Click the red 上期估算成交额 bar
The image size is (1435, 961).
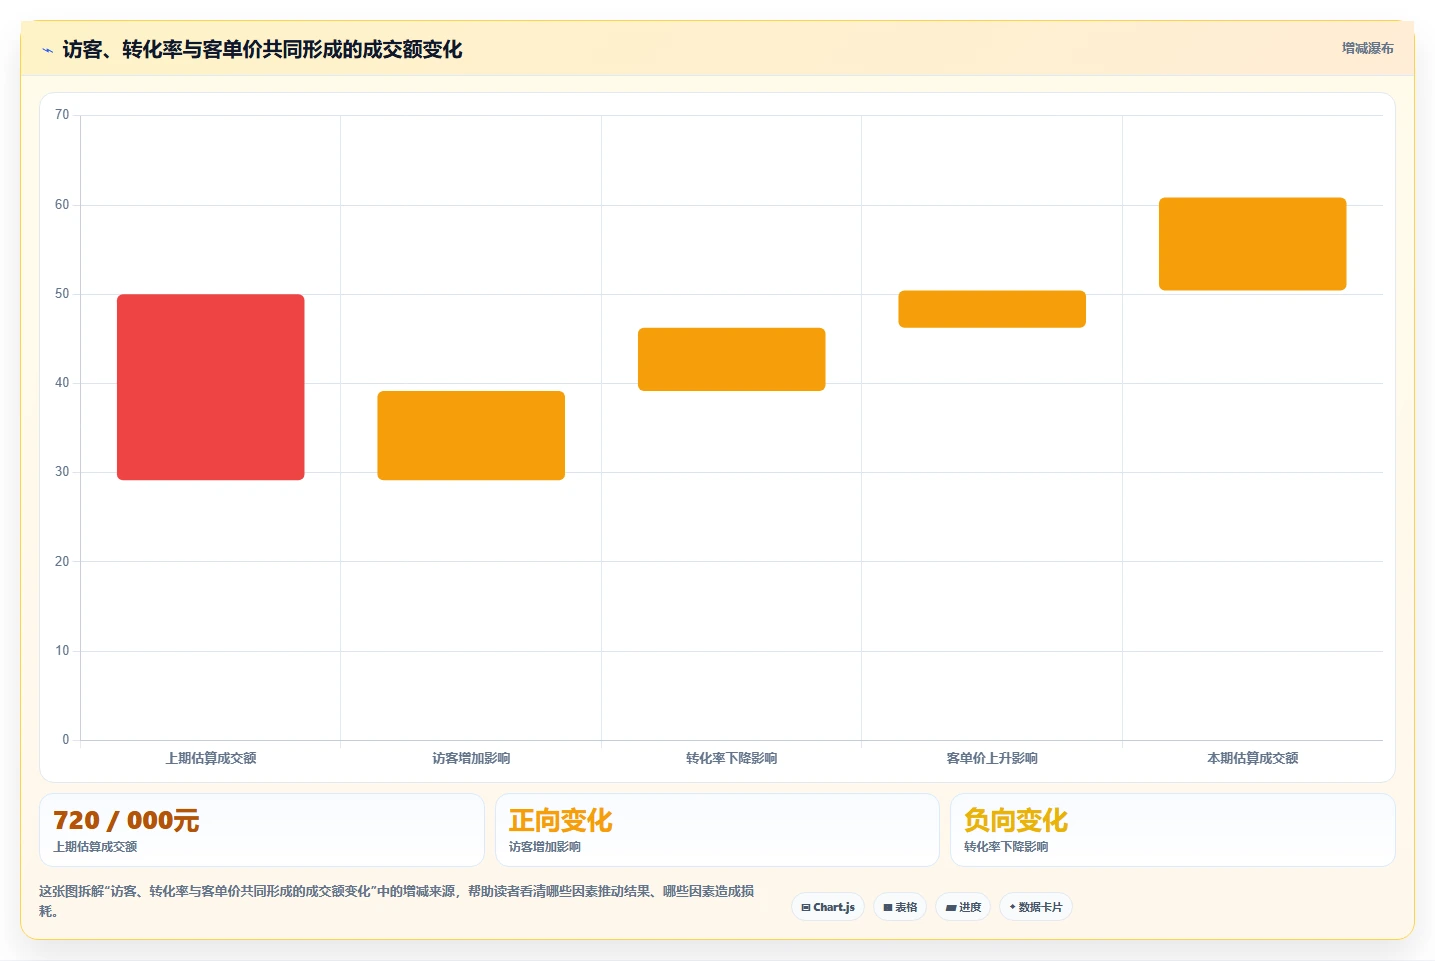[211, 387]
